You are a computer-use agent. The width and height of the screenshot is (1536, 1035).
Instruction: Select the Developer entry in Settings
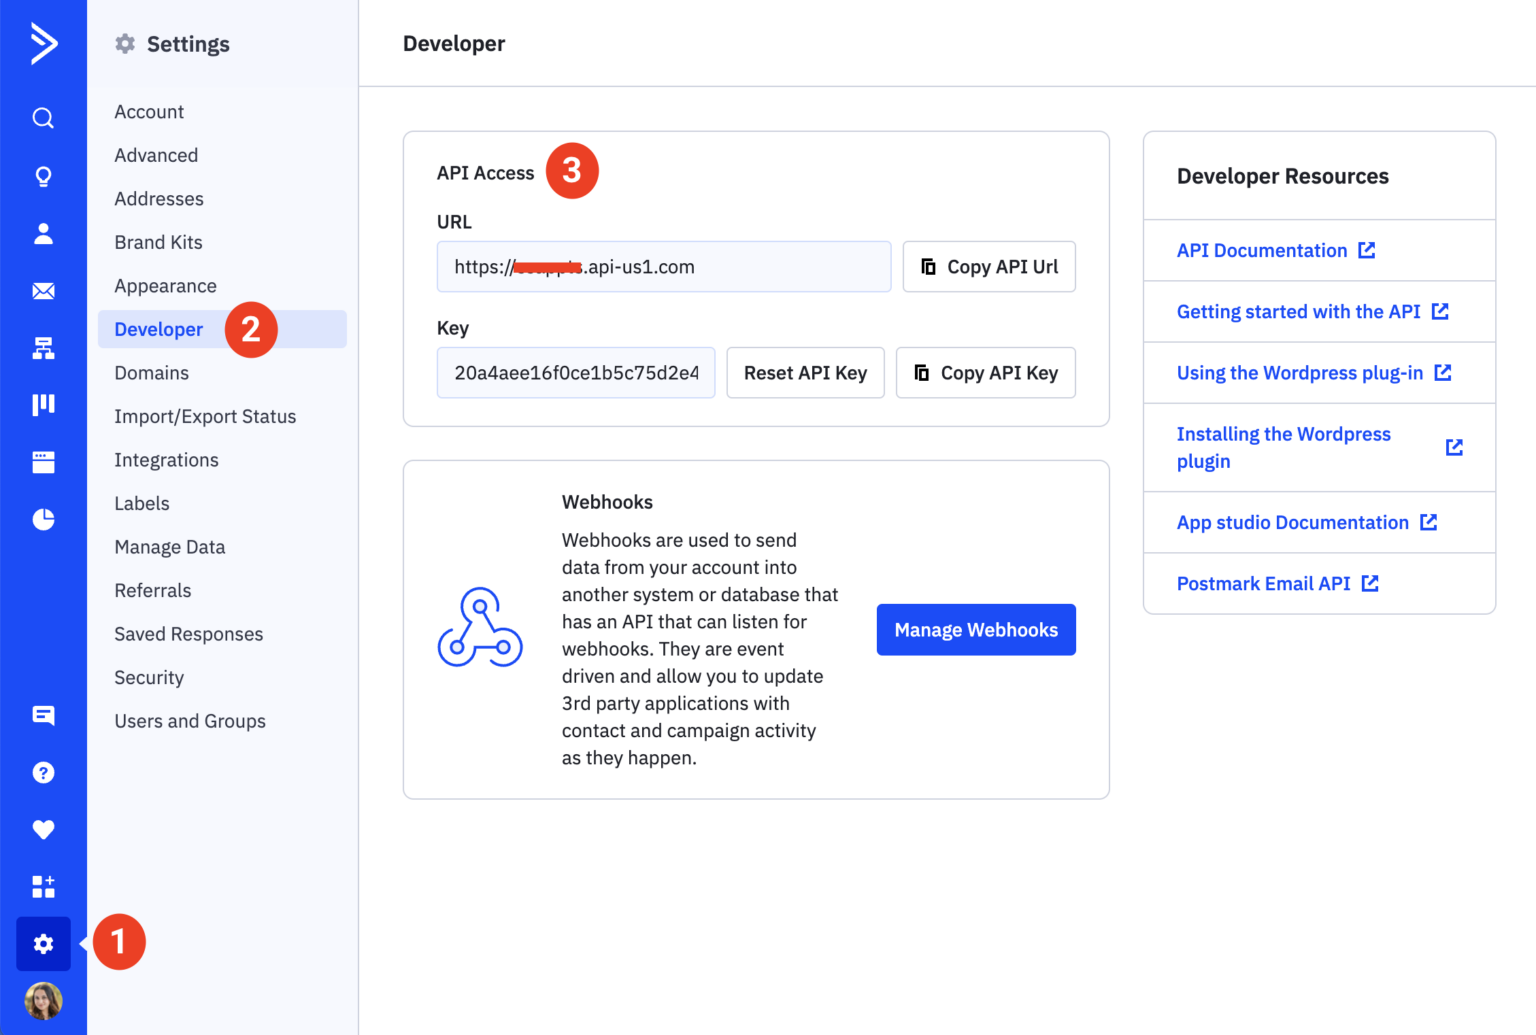point(158,329)
